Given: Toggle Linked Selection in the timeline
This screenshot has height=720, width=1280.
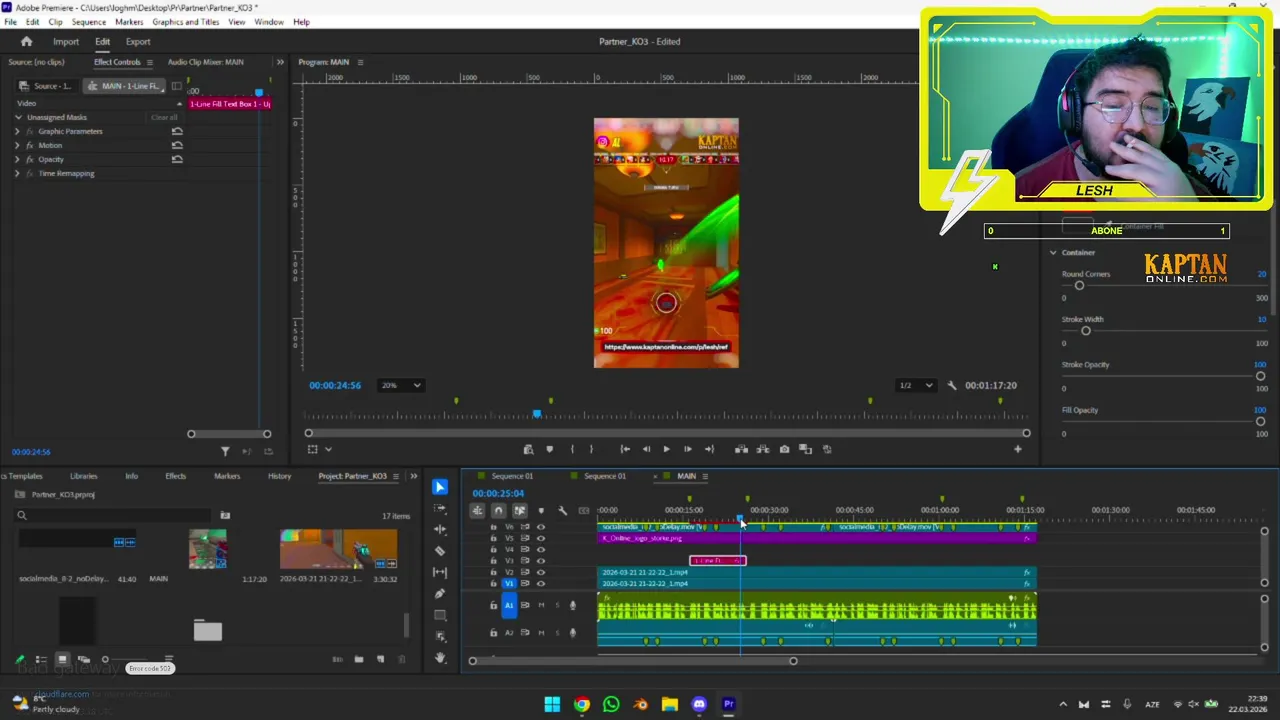Looking at the screenshot, I should tap(520, 511).
